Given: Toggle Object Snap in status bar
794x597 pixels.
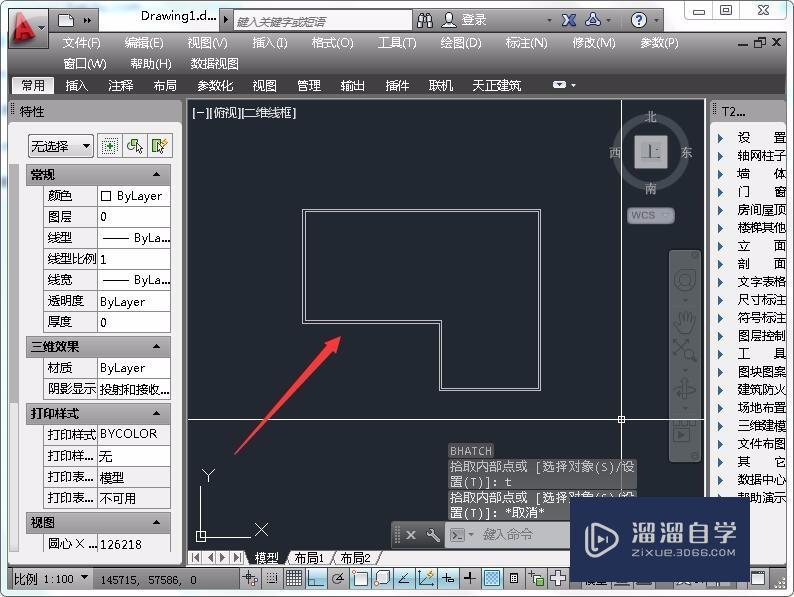Looking at the screenshot, I should click(x=360, y=578).
